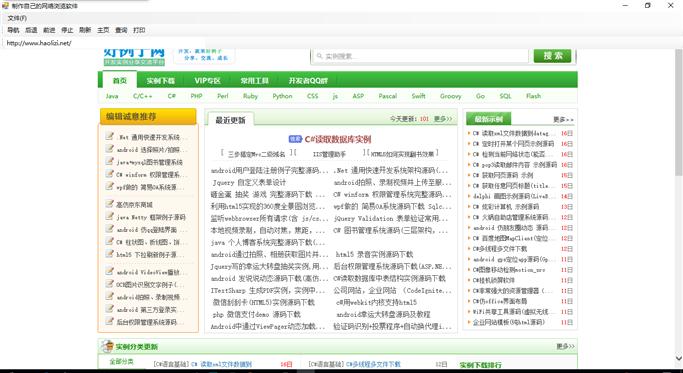Go forward with the 前进 button
The width and height of the screenshot is (683, 373).
[x=49, y=30]
